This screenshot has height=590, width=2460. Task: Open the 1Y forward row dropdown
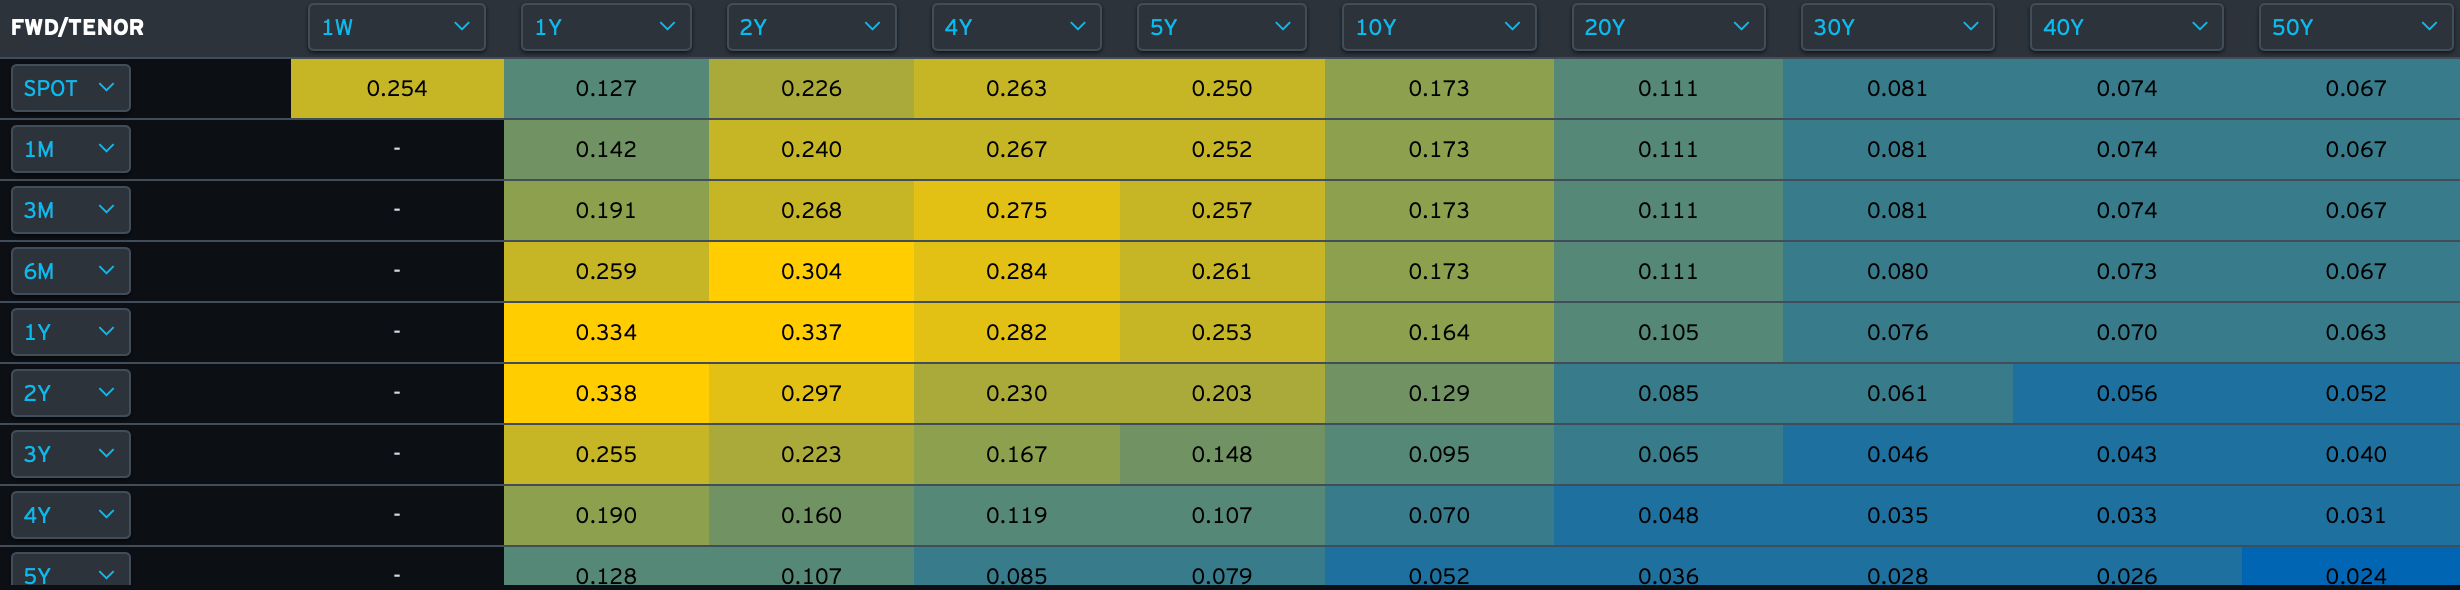71,332
